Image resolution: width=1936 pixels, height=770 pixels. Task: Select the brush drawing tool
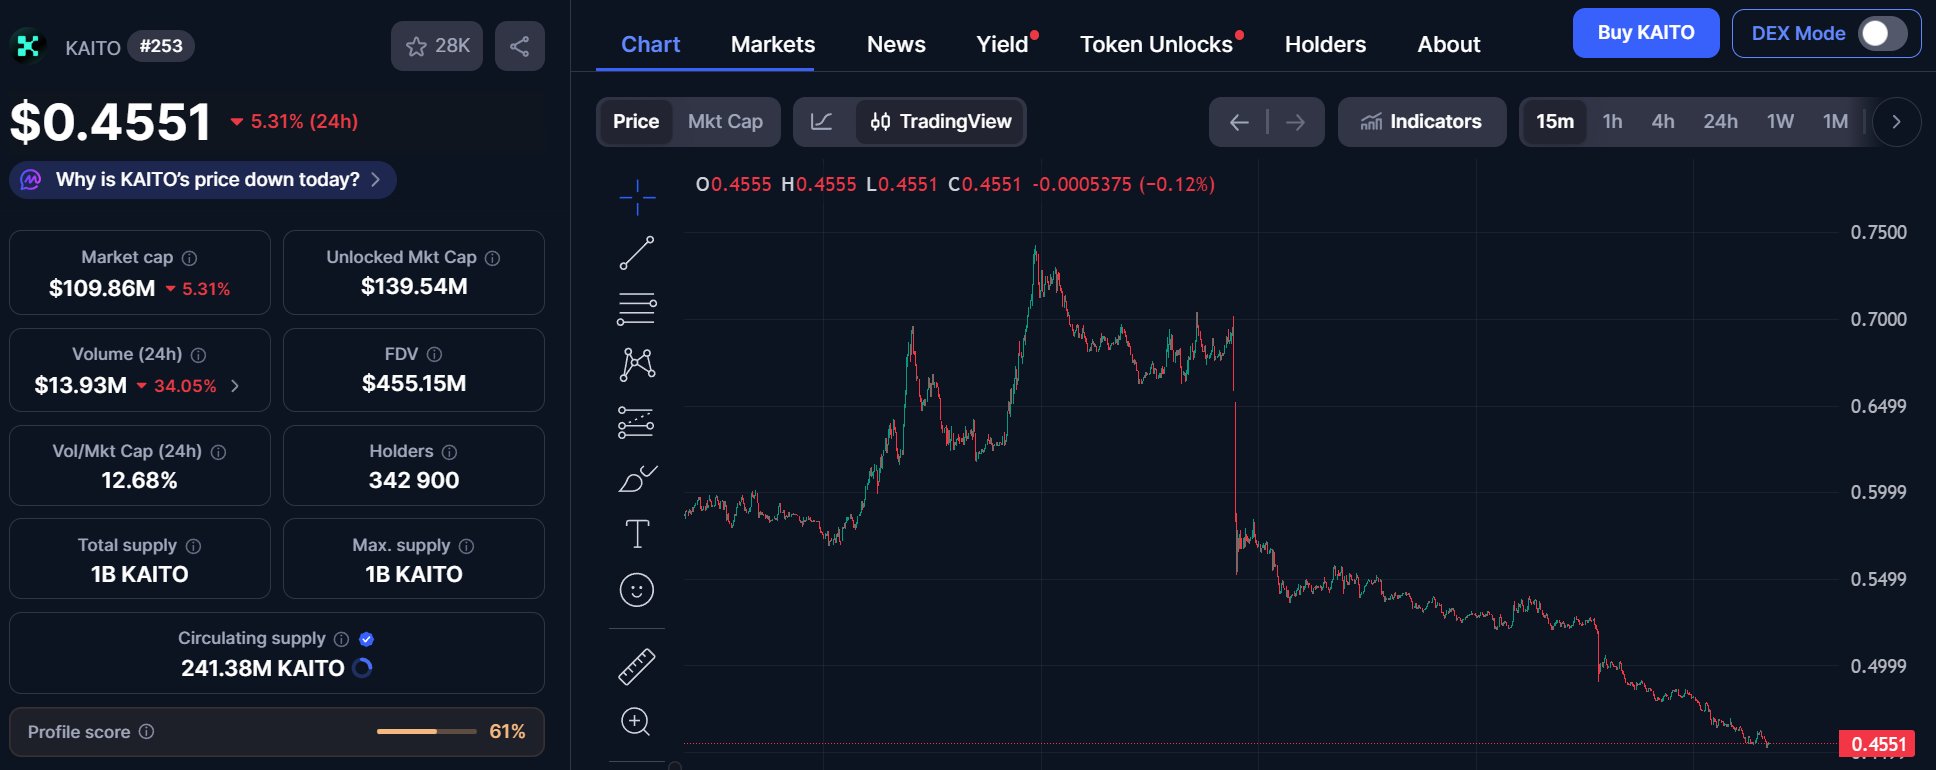coord(637,479)
